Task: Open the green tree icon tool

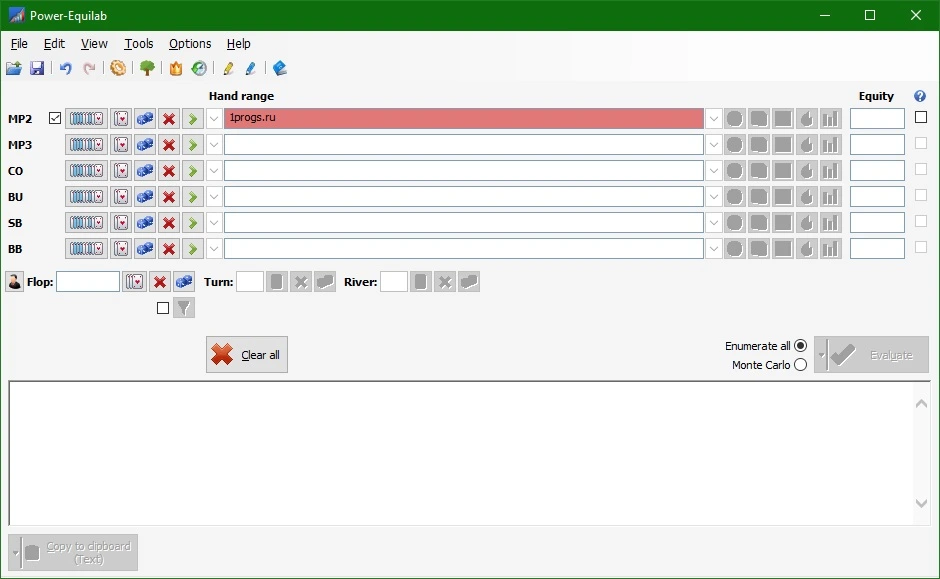Action: tap(147, 68)
